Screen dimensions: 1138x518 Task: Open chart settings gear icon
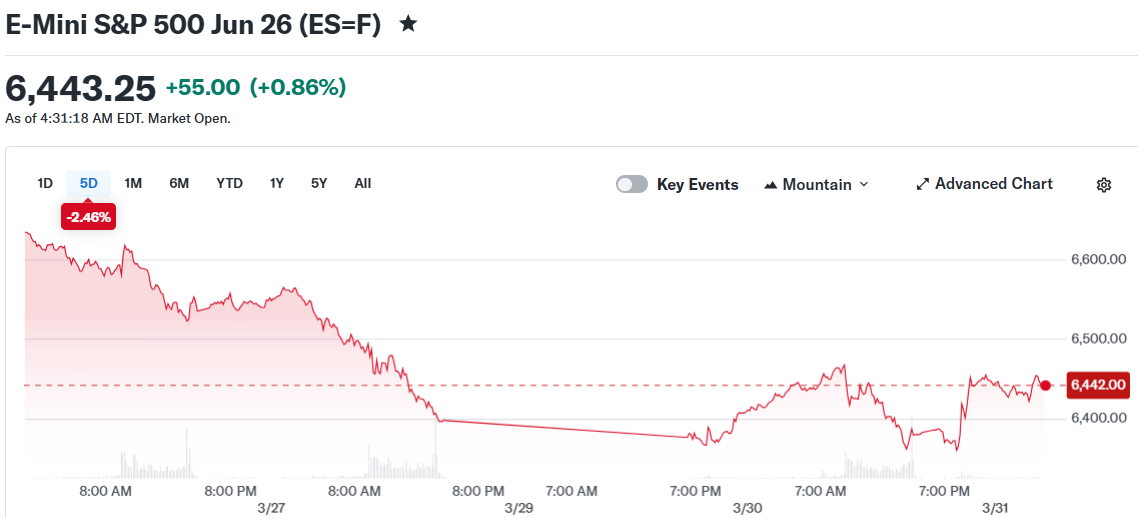click(x=1103, y=185)
